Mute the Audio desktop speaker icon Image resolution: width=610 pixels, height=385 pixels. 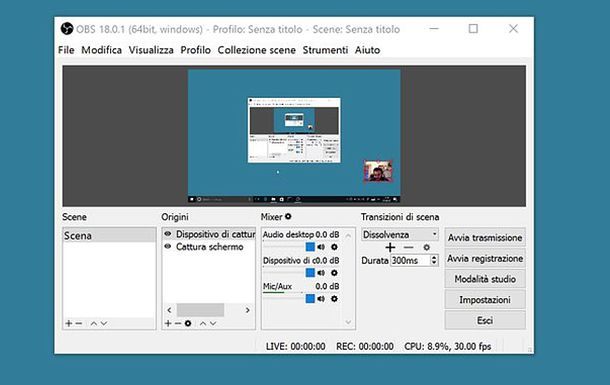point(321,247)
